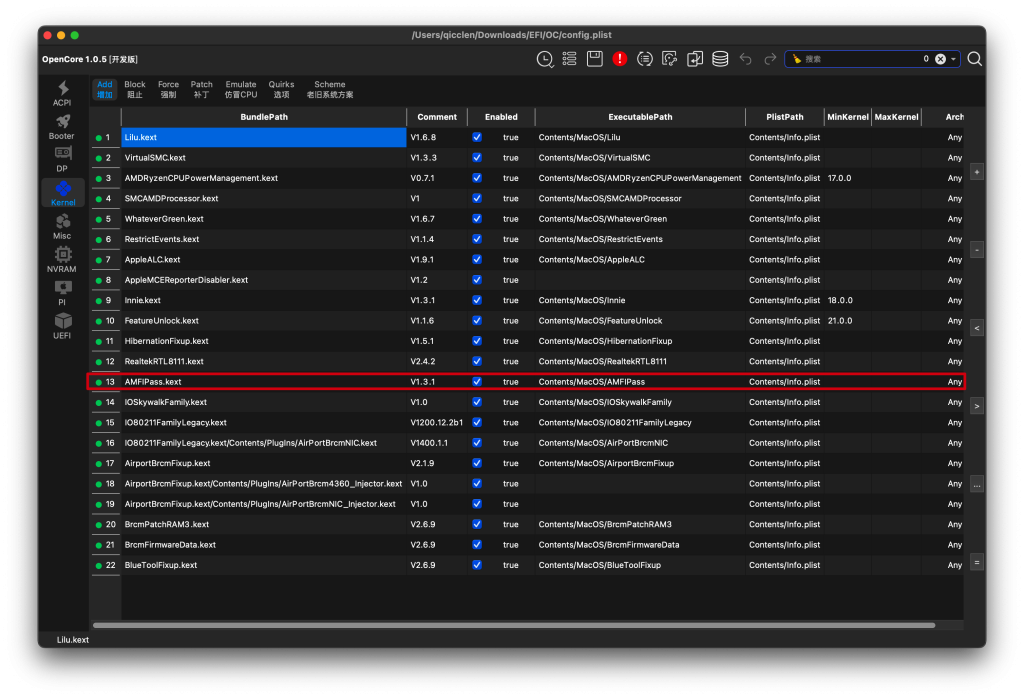1024x698 pixels.
Task: Toggle Enabled checkbox for BlueToolFixup.kext
Action: 477,565
